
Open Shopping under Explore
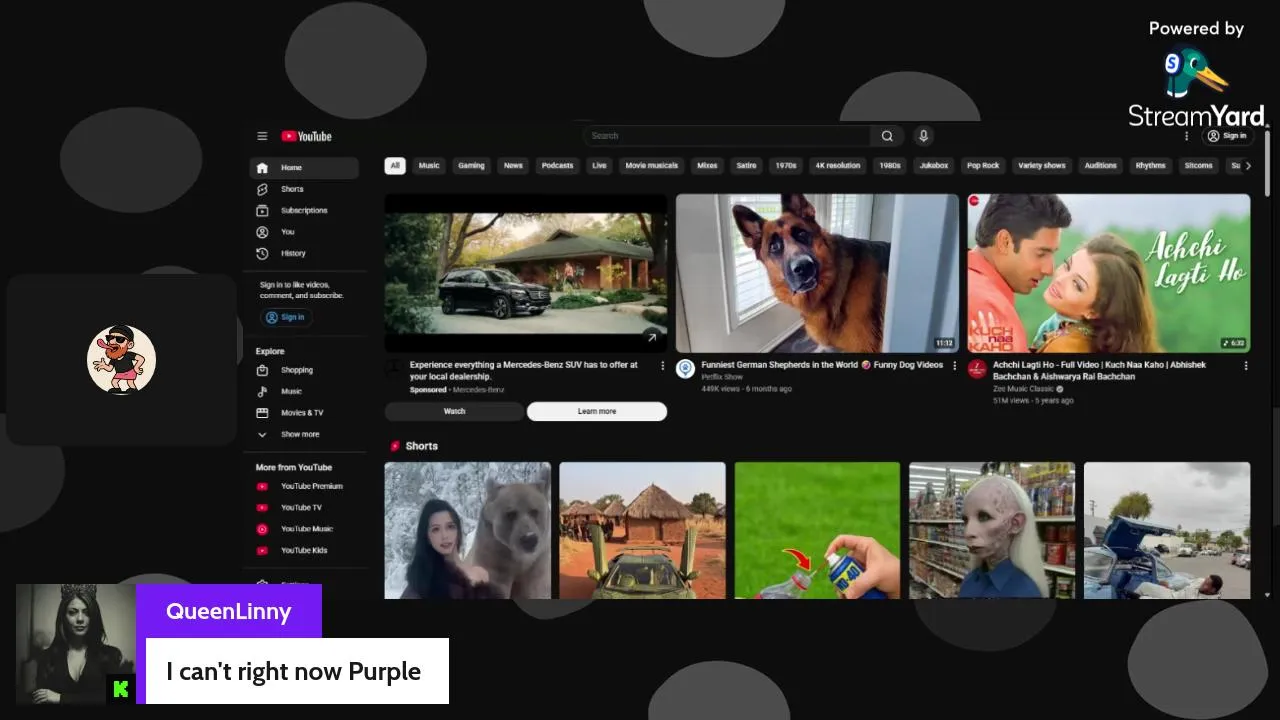[x=304, y=370]
